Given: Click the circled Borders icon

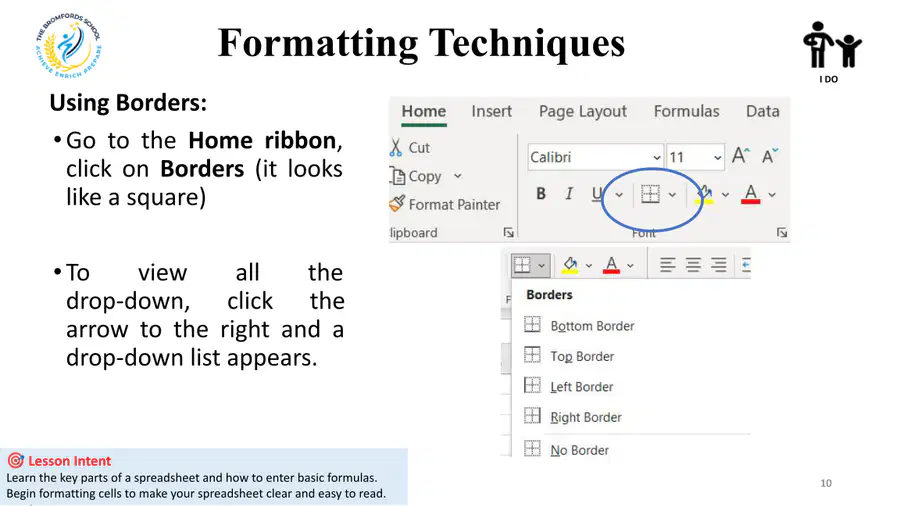Looking at the screenshot, I should click(650, 194).
